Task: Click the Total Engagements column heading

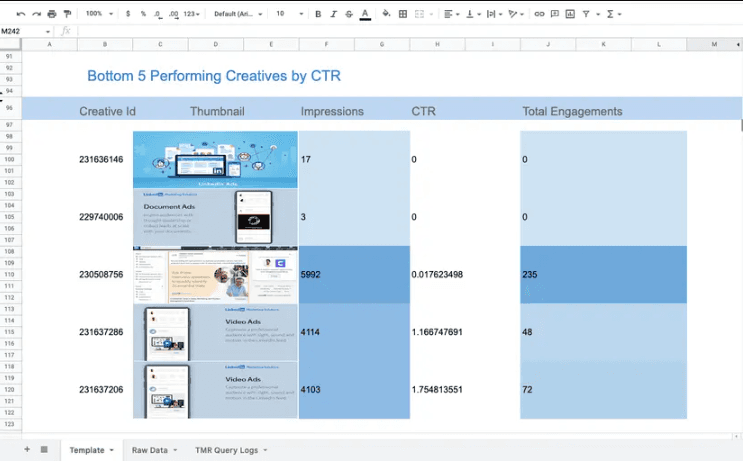Action: point(572,111)
